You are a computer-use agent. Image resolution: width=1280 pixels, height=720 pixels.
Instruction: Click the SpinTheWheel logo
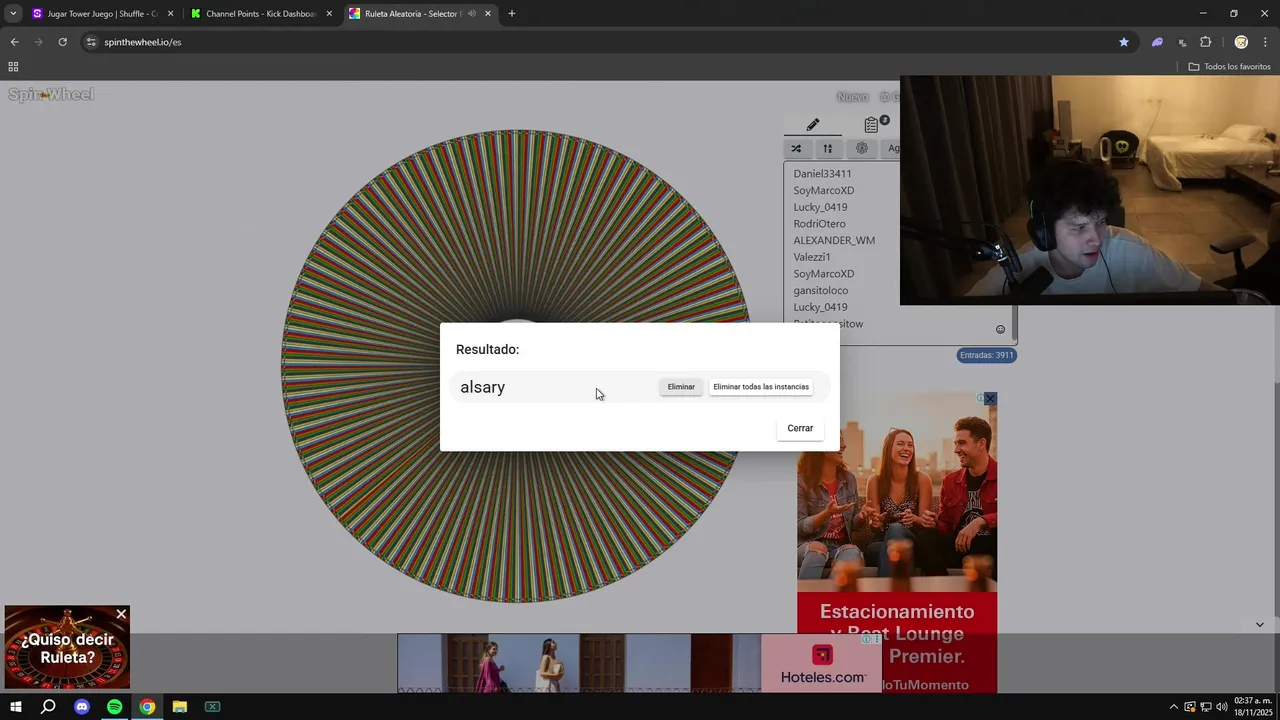(x=51, y=95)
